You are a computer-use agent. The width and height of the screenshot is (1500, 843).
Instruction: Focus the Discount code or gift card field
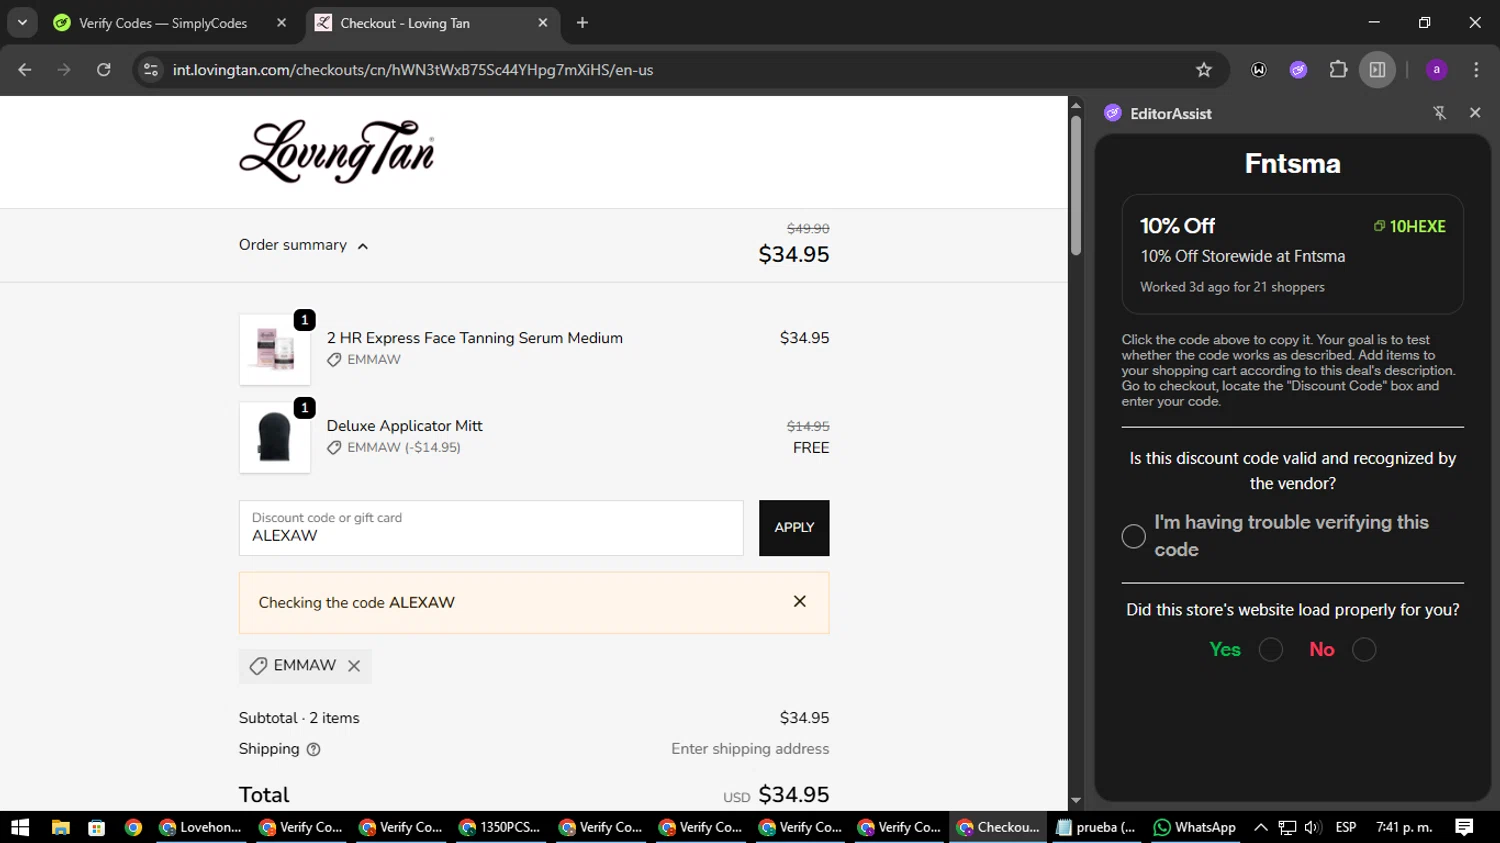pos(491,528)
